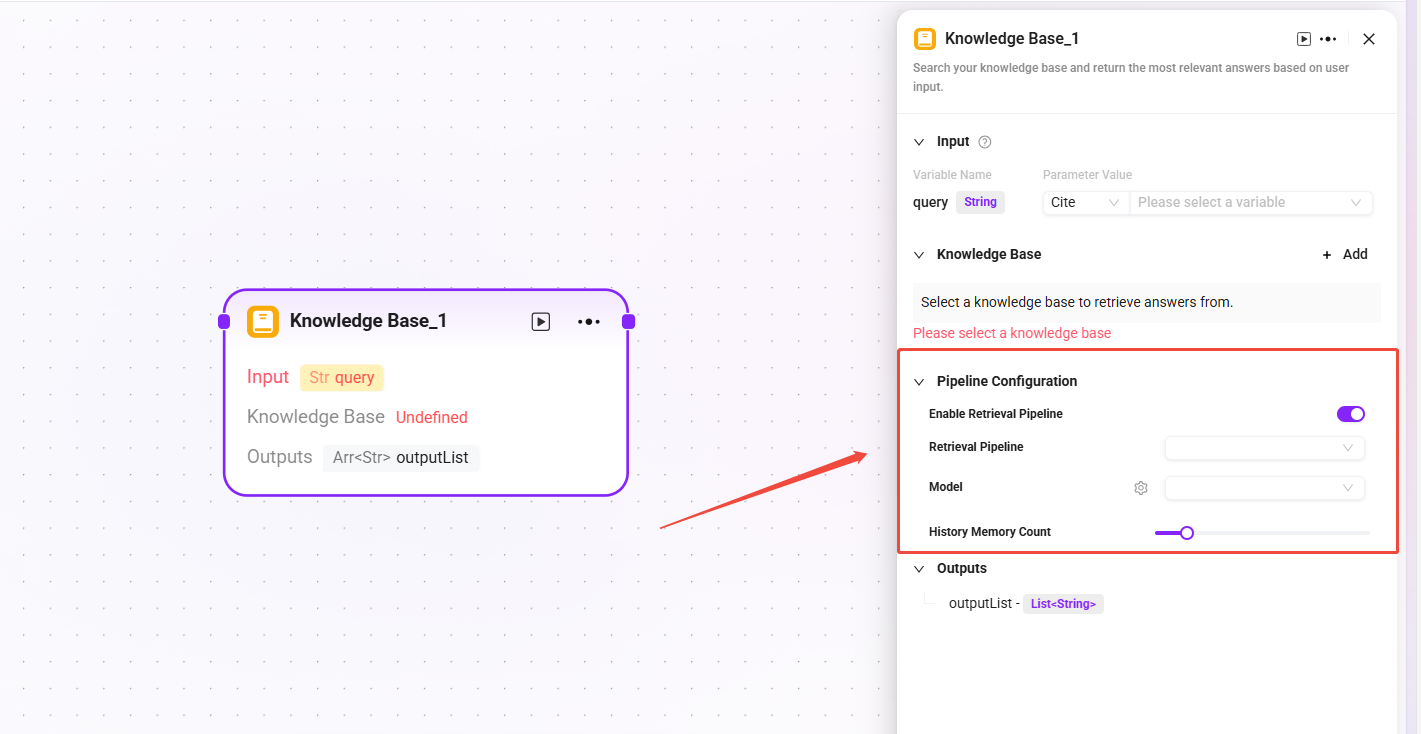The height and width of the screenshot is (734, 1421).
Task: Click the List<String> output type tag
Action: point(1063,604)
